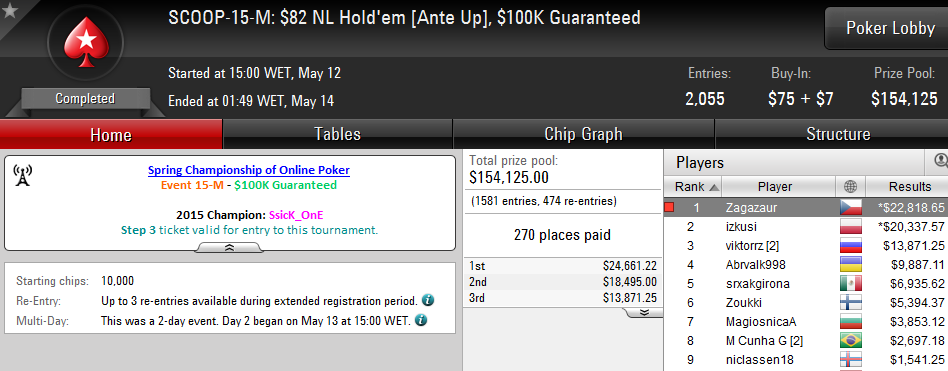Open Spring Championship of Online Poker link

click(248, 170)
